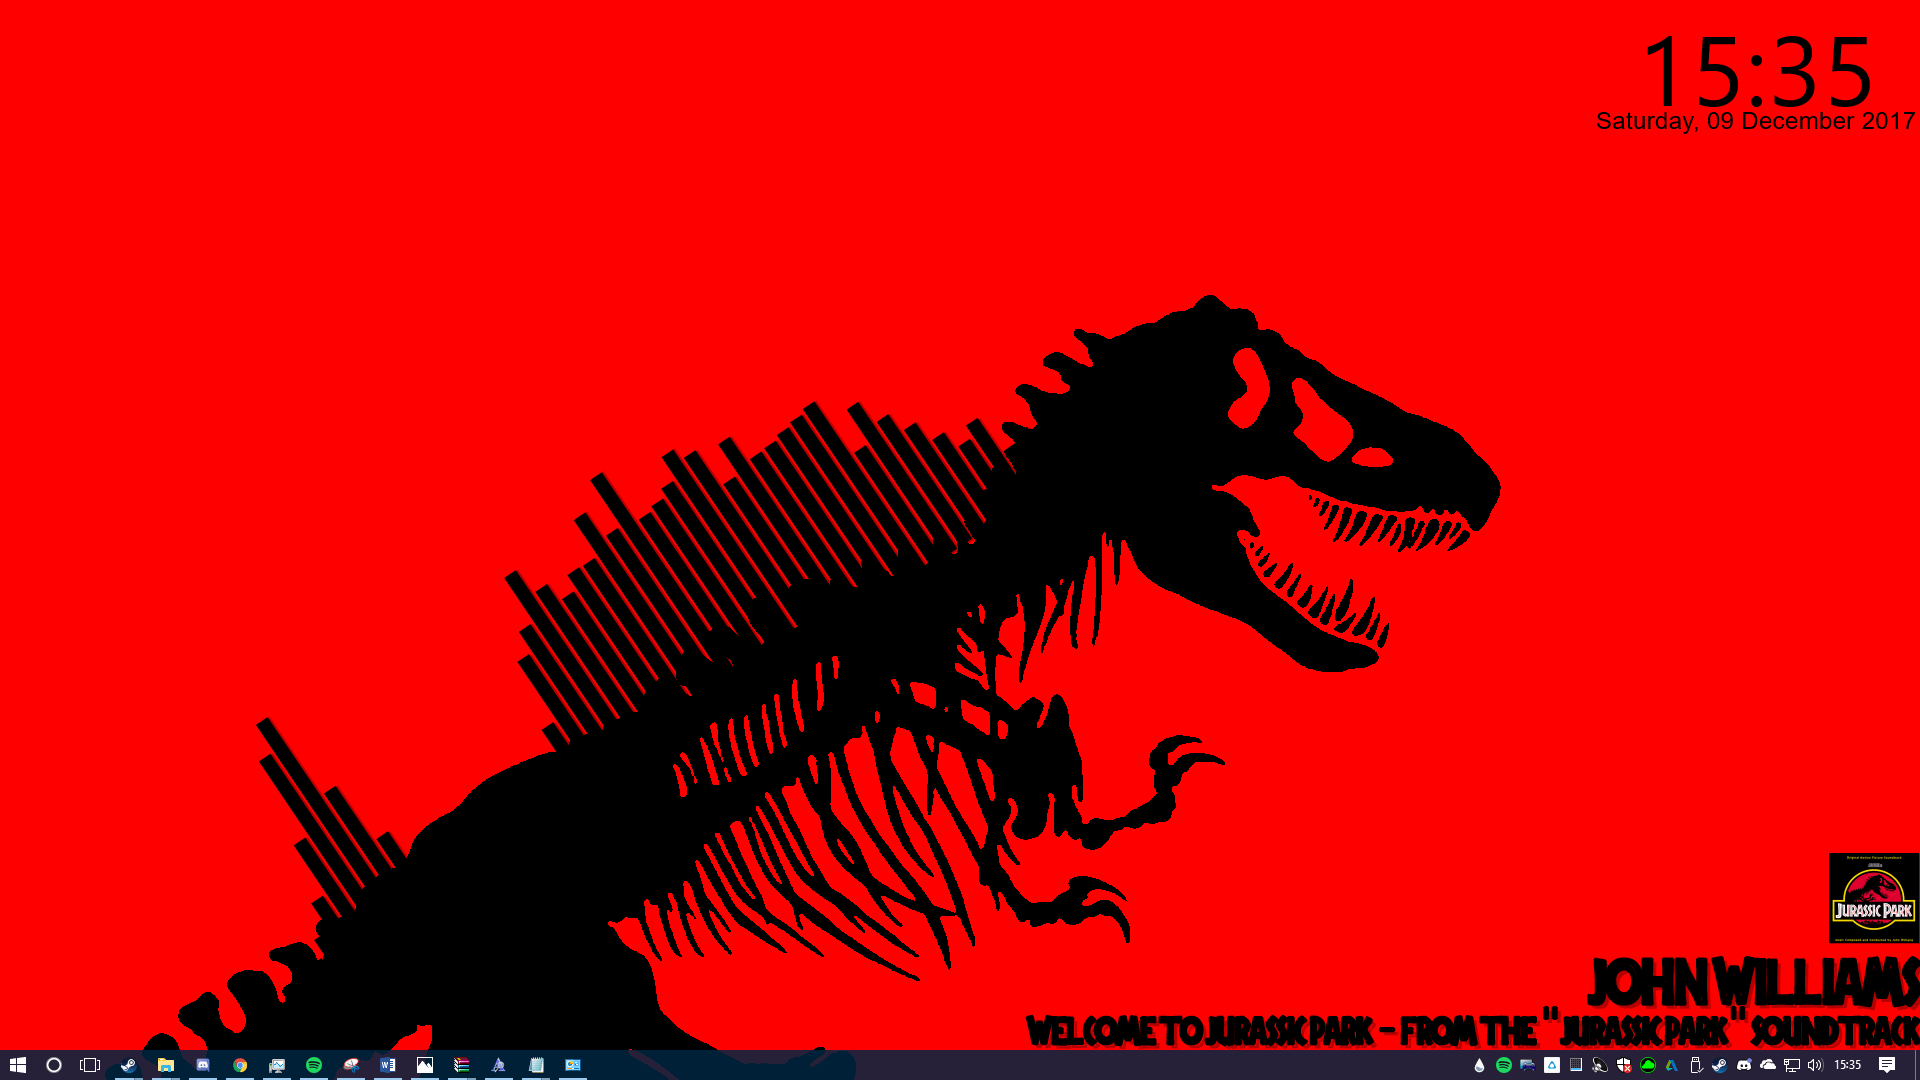The height and width of the screenshot is (1080, 1920).
Task: Click the white triangle tray icon
Action: 1552,1065
